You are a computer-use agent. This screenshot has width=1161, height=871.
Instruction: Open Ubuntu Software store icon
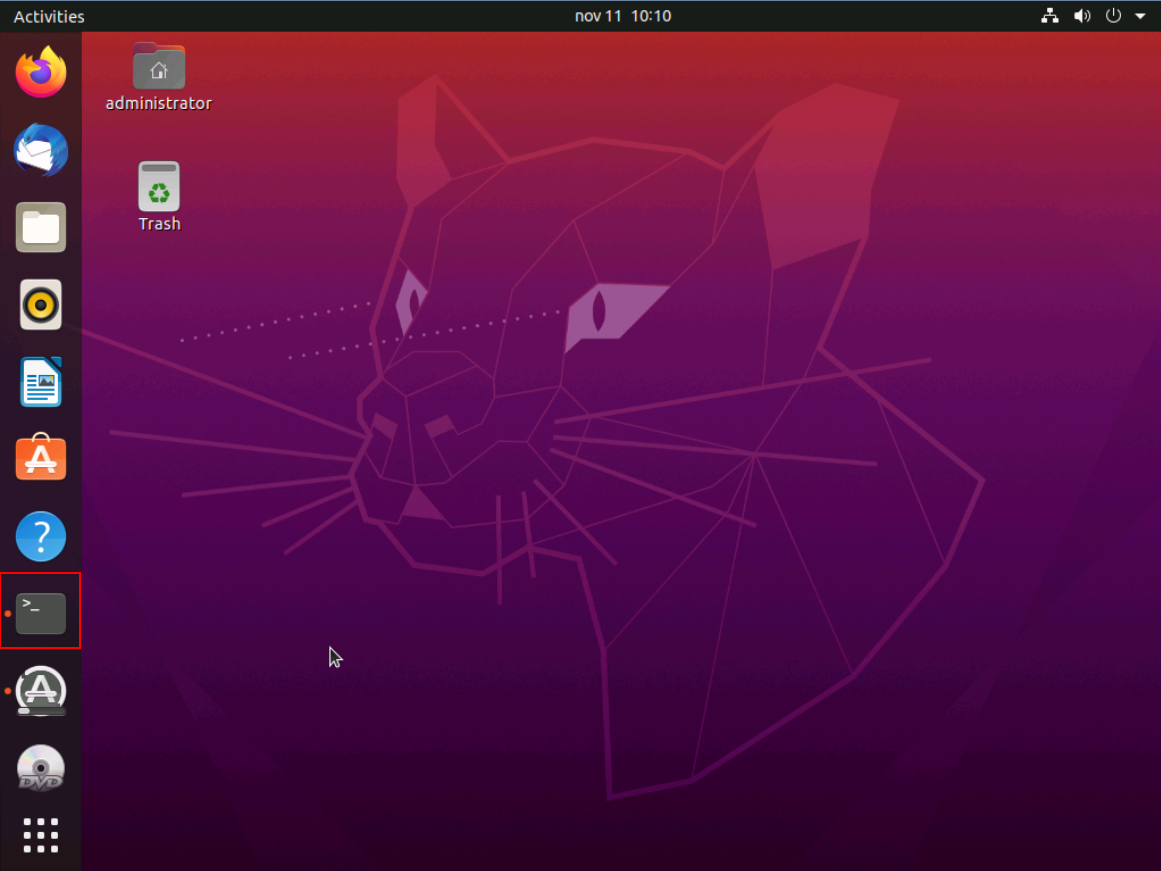41,458
